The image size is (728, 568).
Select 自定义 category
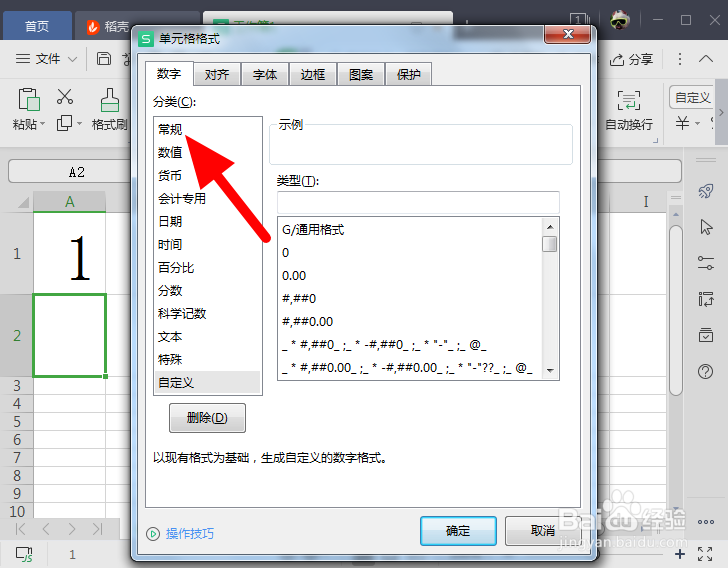tap(207, 383)
